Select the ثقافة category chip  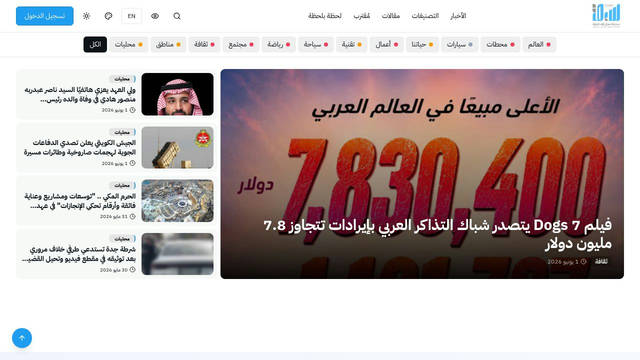pyautogui.click(x=204, y=44)
